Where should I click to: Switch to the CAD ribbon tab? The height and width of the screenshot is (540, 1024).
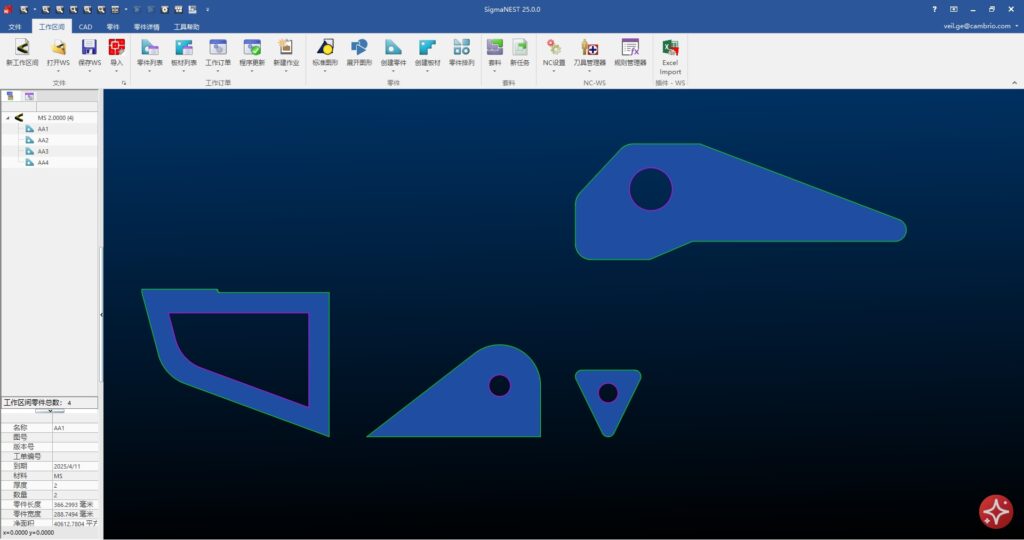pyautogui.click(x=86, y=27)
